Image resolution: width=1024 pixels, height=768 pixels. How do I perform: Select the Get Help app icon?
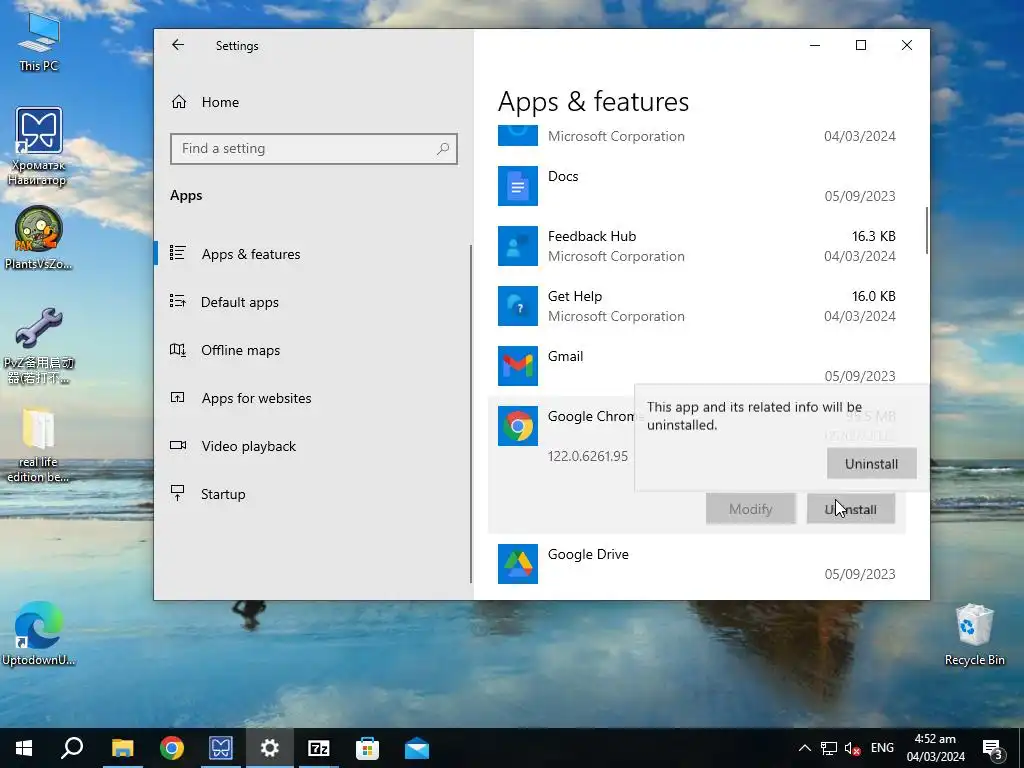click(518, 306)
